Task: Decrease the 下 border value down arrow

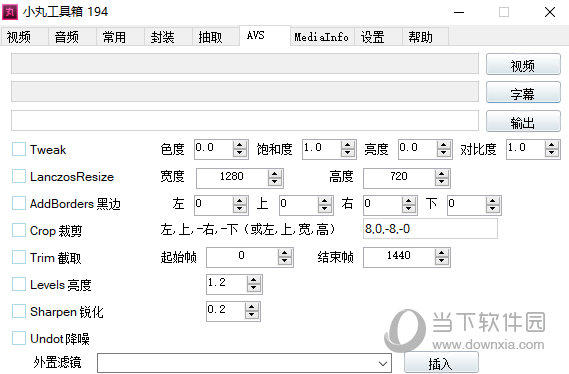Action: tap(492, 209)
